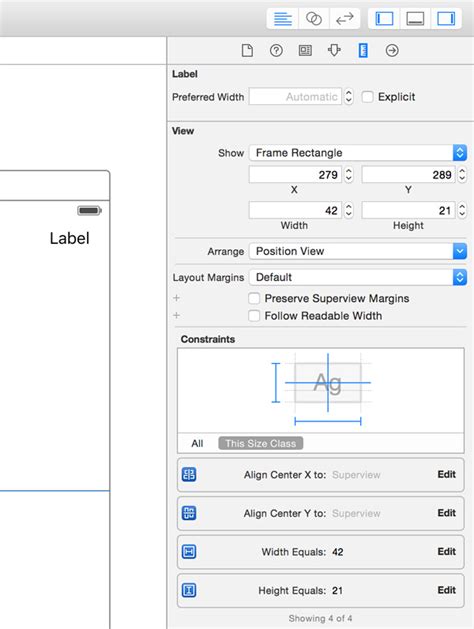This screenshot has height=629, width=474.
Task: Open the Connections inspector
Action: 392,51
